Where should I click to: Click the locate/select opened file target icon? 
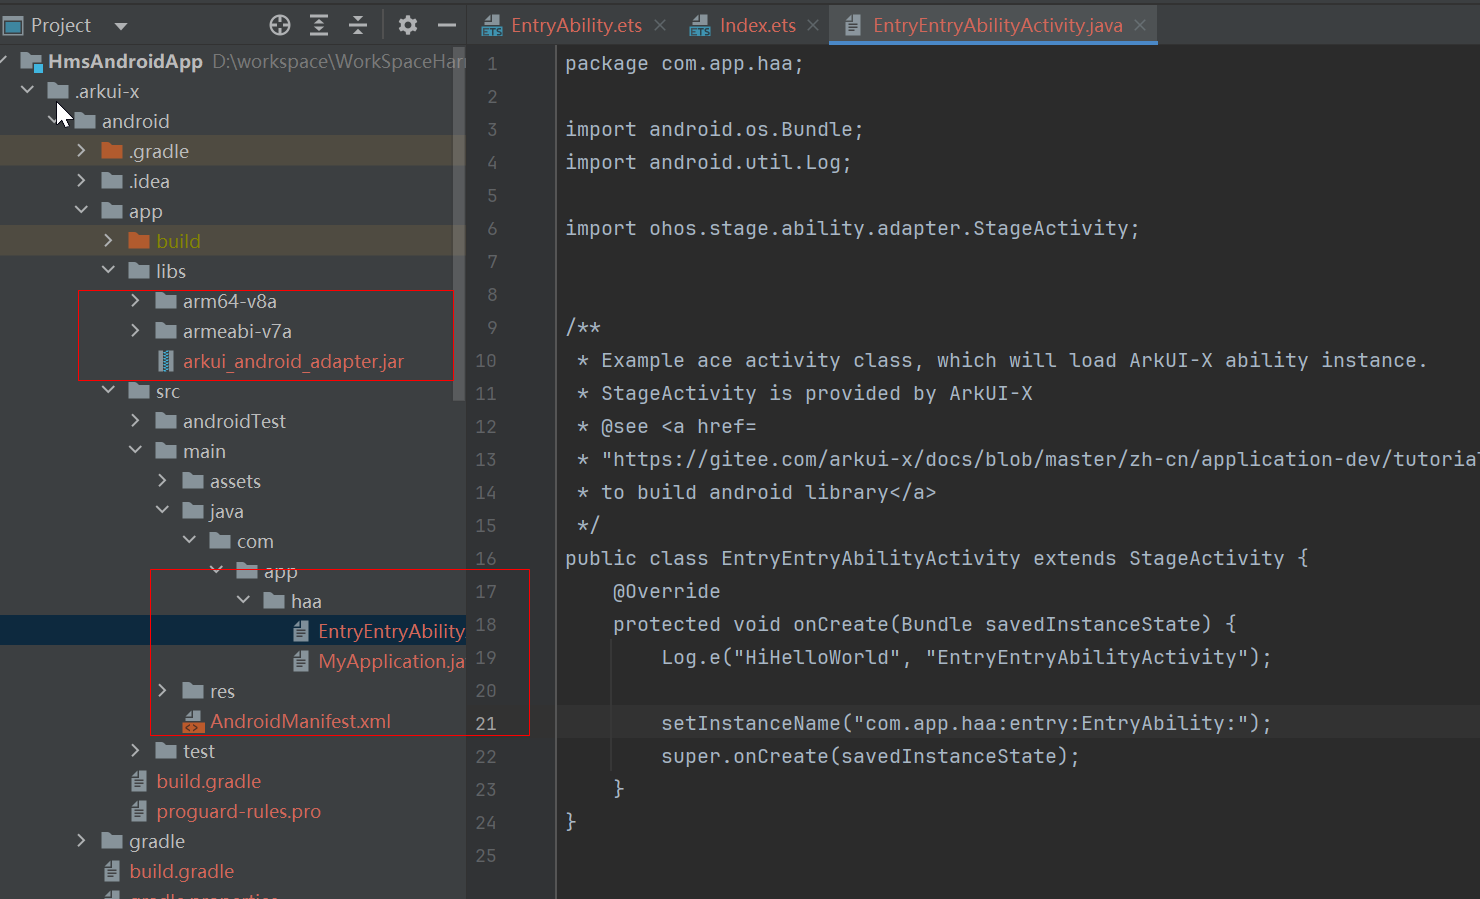[280, 25]
